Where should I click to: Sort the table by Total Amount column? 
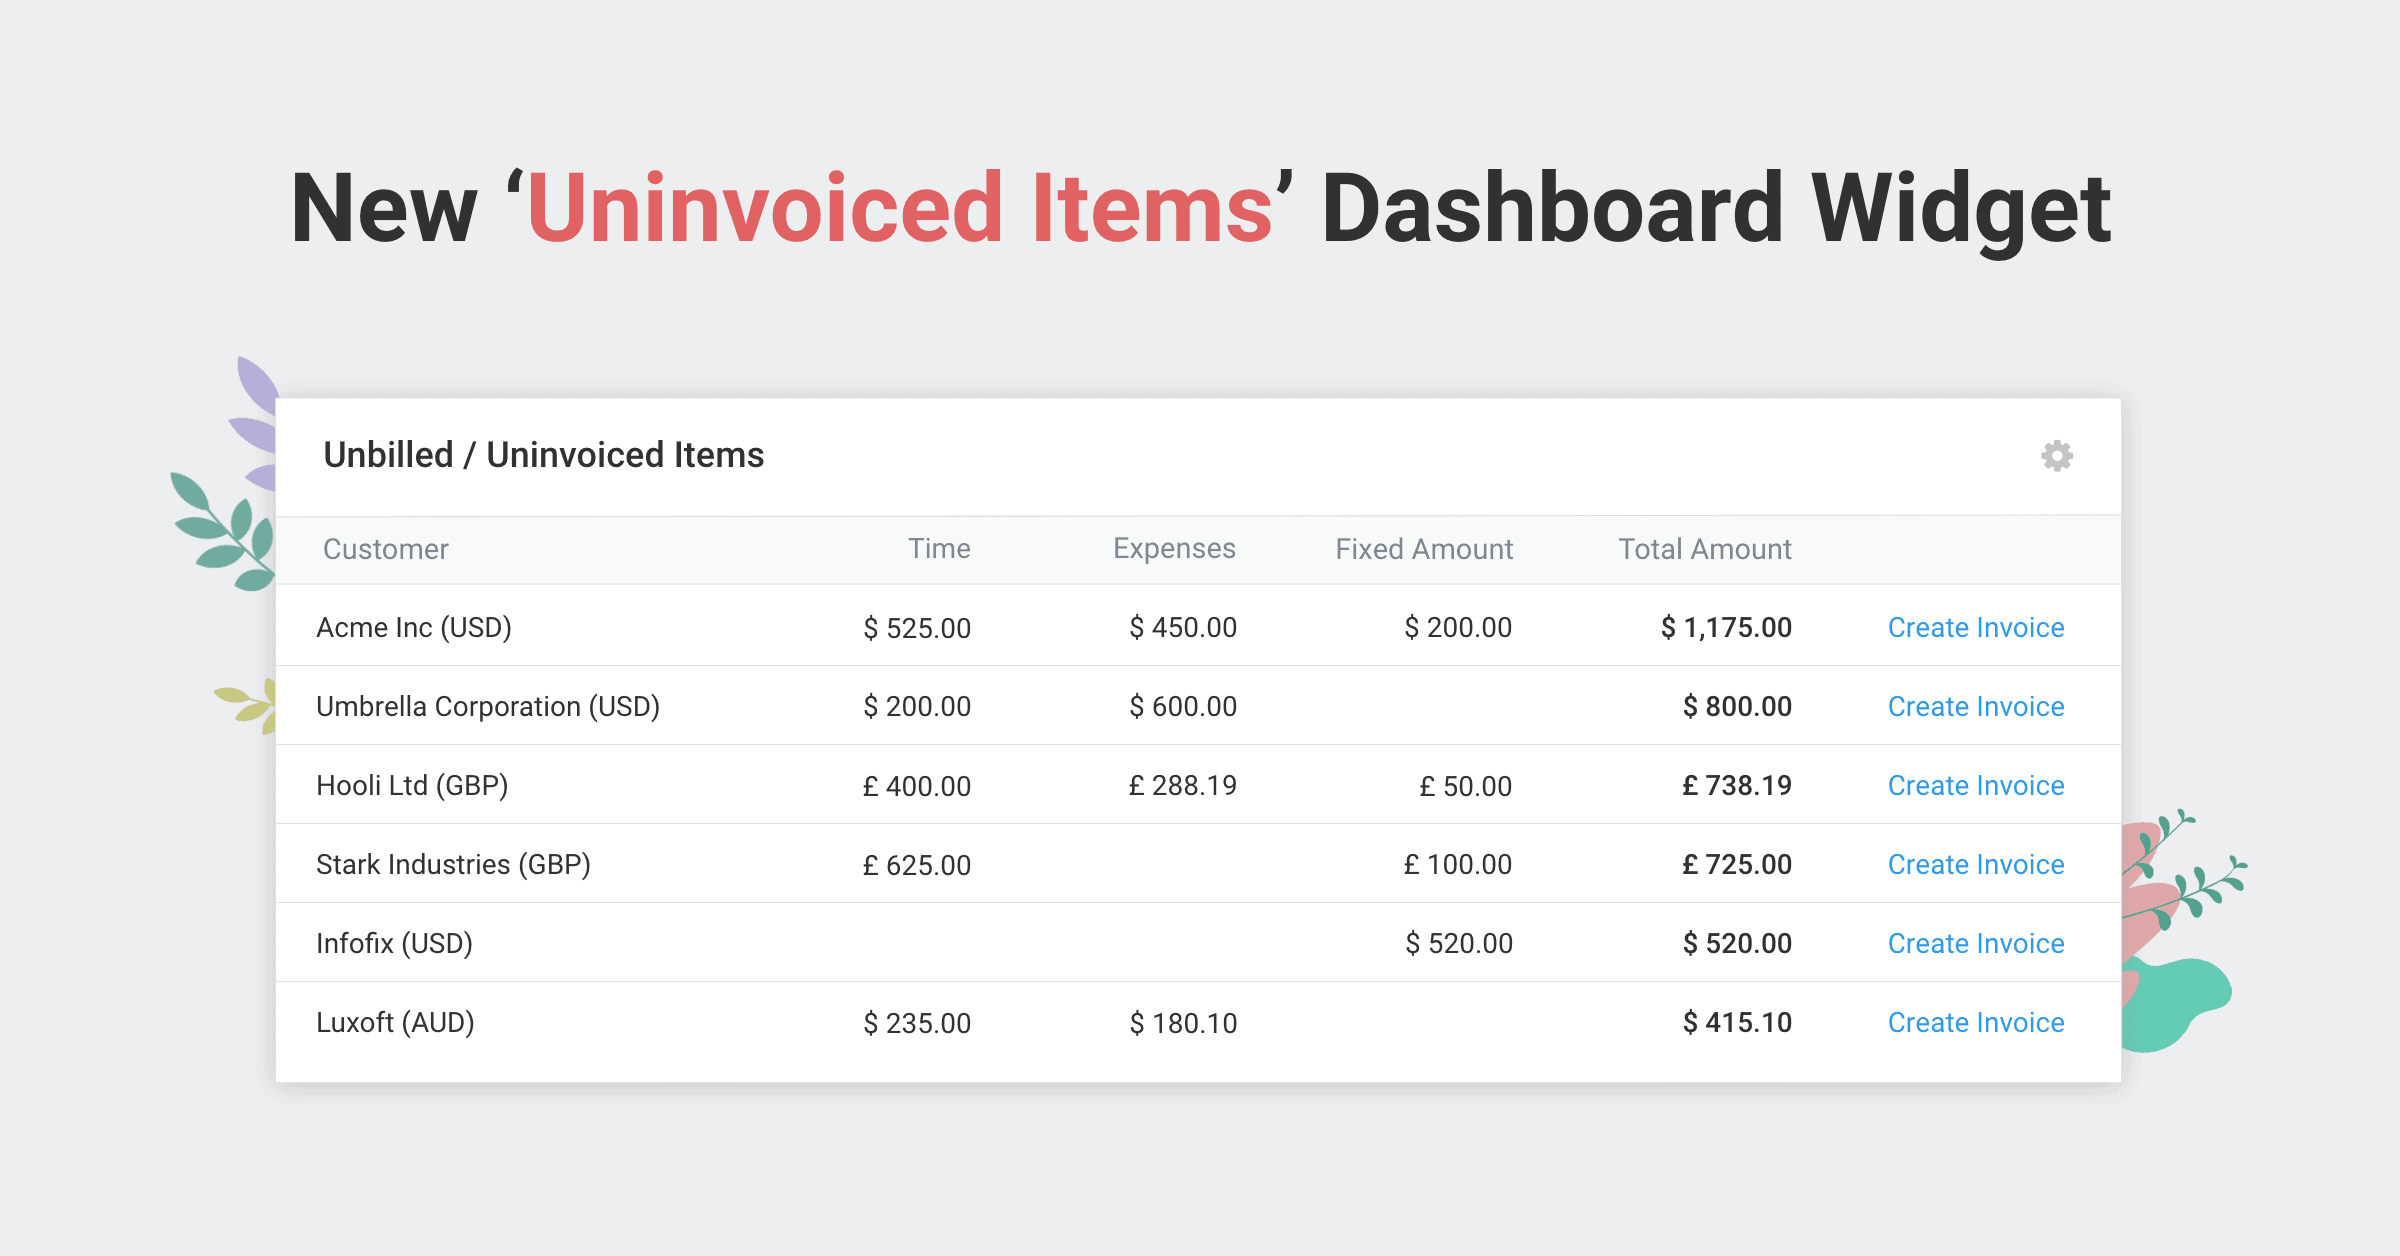click(1703, 549)
